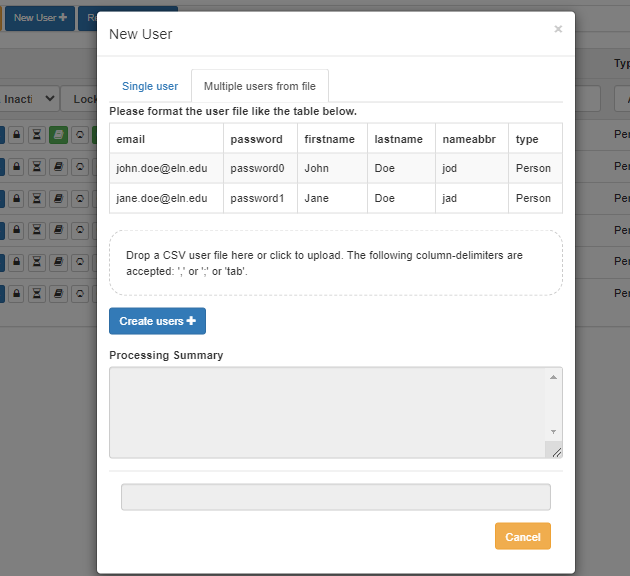
Task: Click the jod abbreviation cell
Action: [472, 168]
